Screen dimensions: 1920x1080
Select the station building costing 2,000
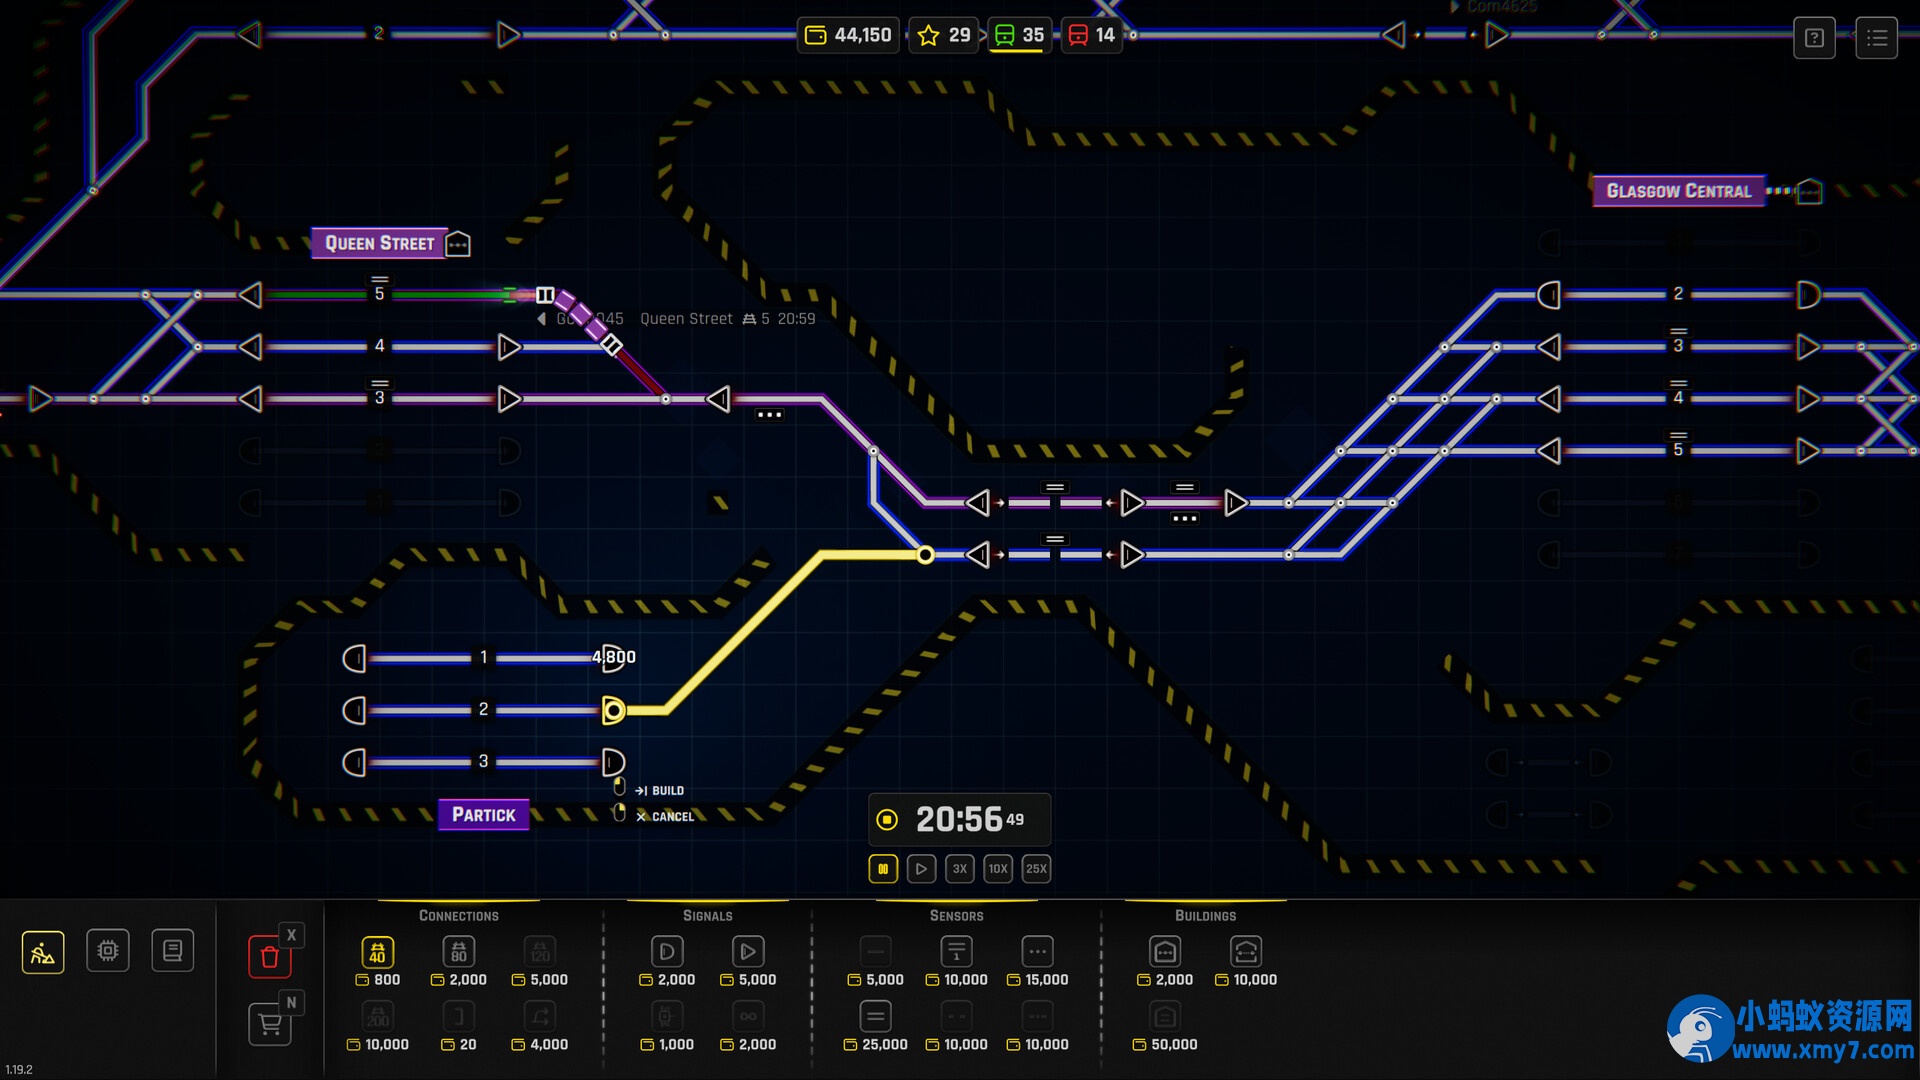pos(1165,952)
